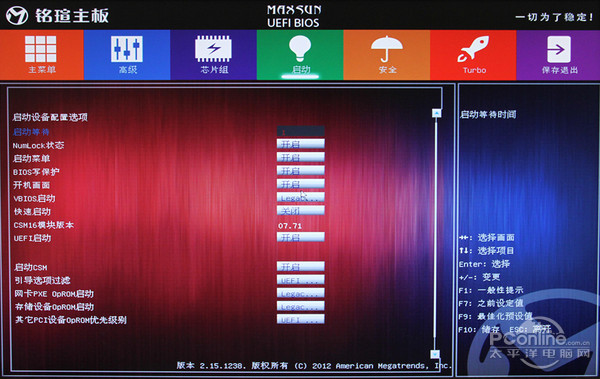Toggle the NumLock状态 开启 value
Screen dimensions: 600x379
pos(301,144)
